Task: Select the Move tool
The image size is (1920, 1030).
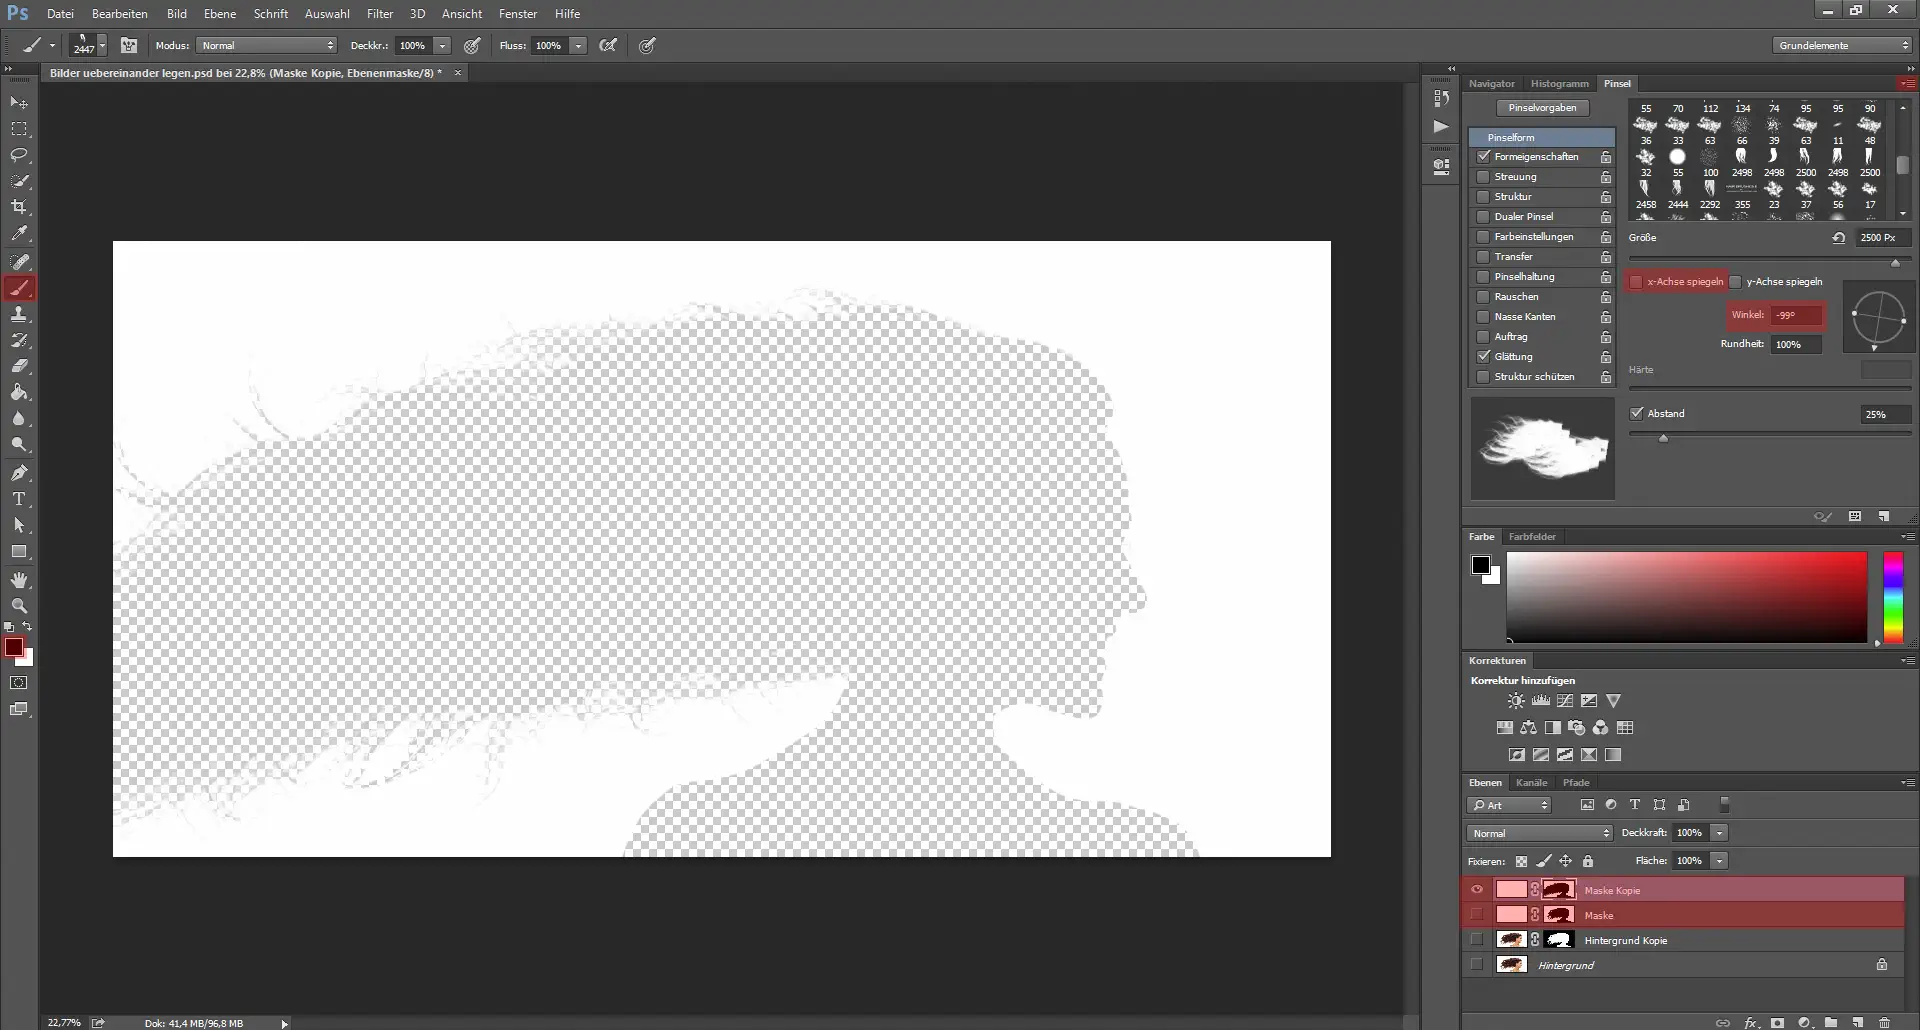Action: pos(19,102)
